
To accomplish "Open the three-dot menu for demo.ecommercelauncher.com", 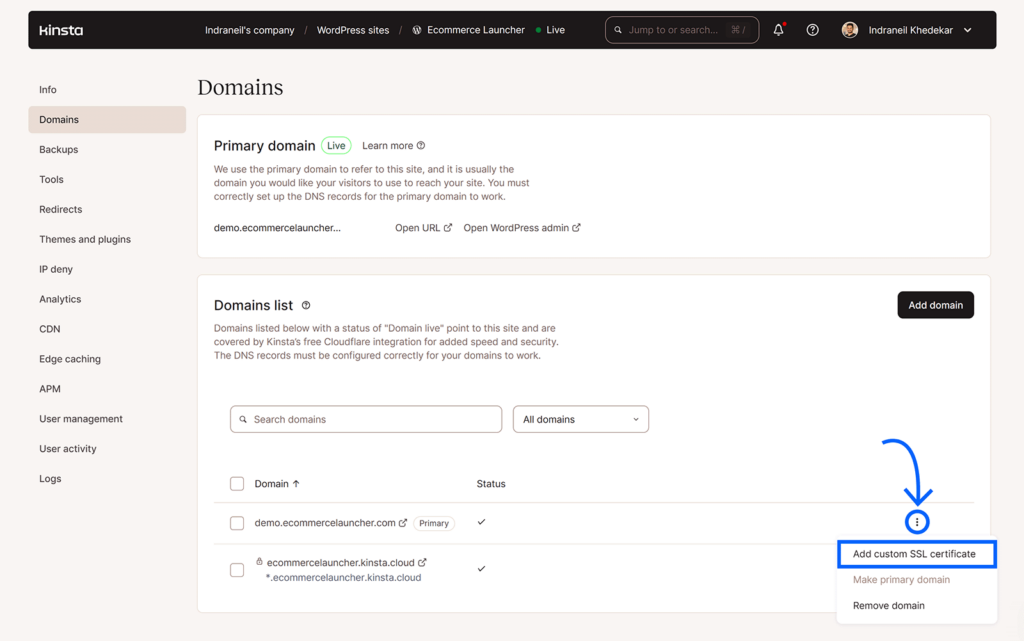I will tap(917, 522).
